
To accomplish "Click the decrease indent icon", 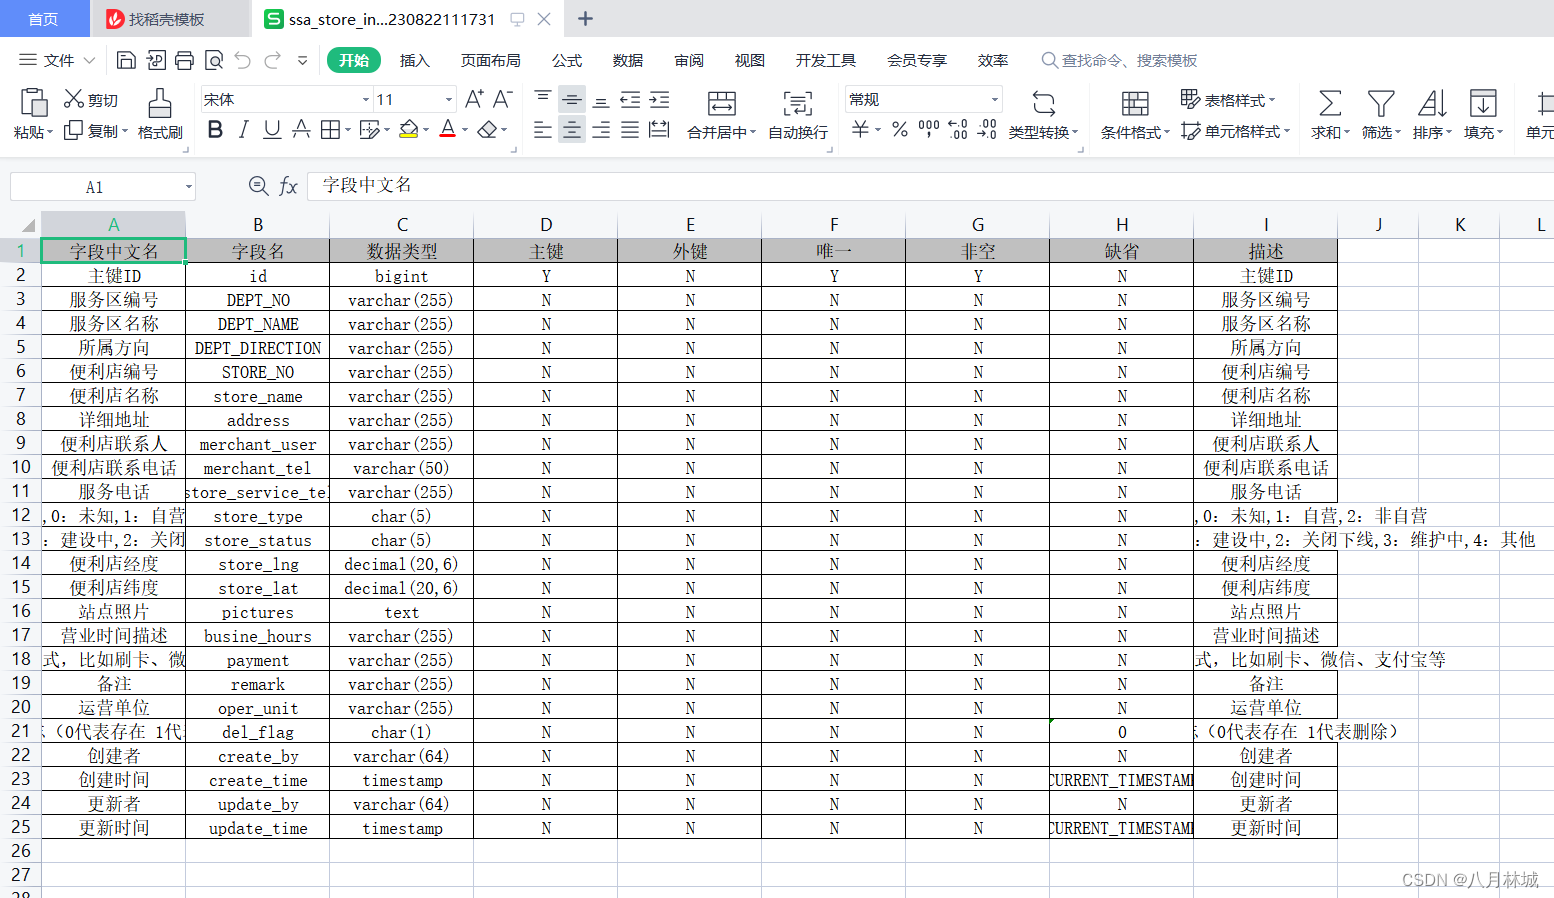I will point(630,99).
